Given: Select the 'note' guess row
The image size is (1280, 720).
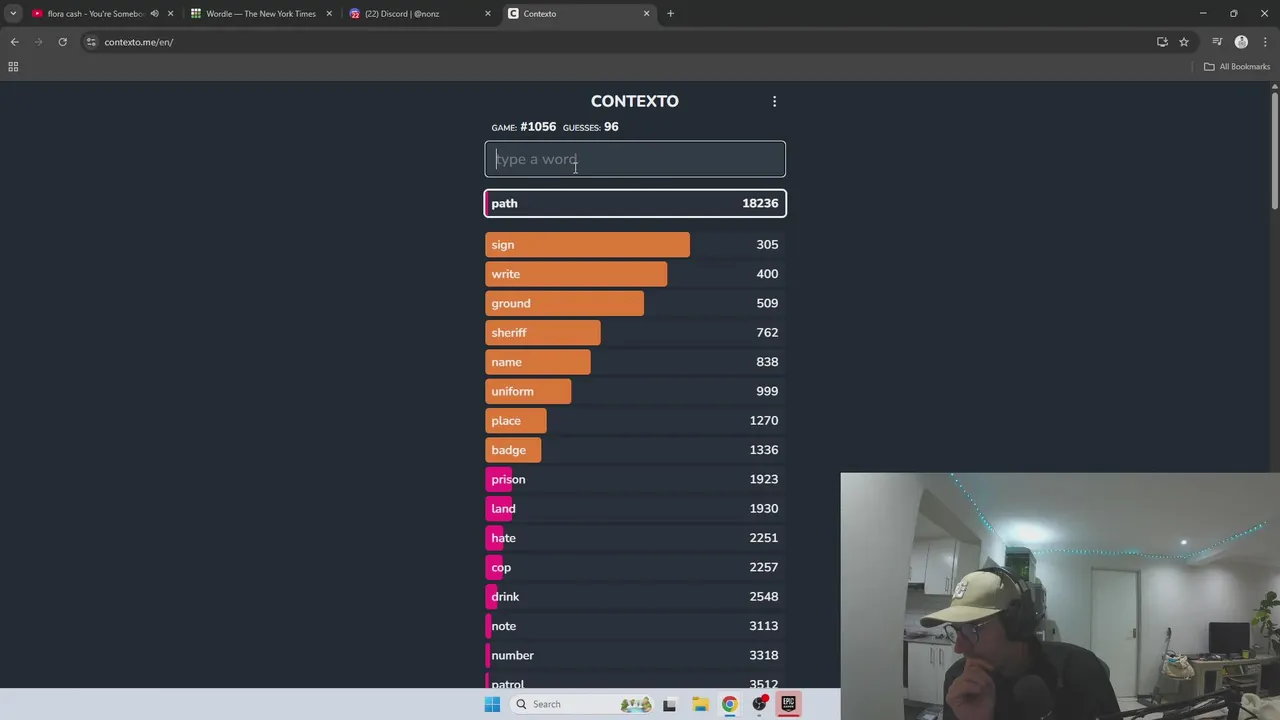Looking at the screenshot, I should point(635,626).
